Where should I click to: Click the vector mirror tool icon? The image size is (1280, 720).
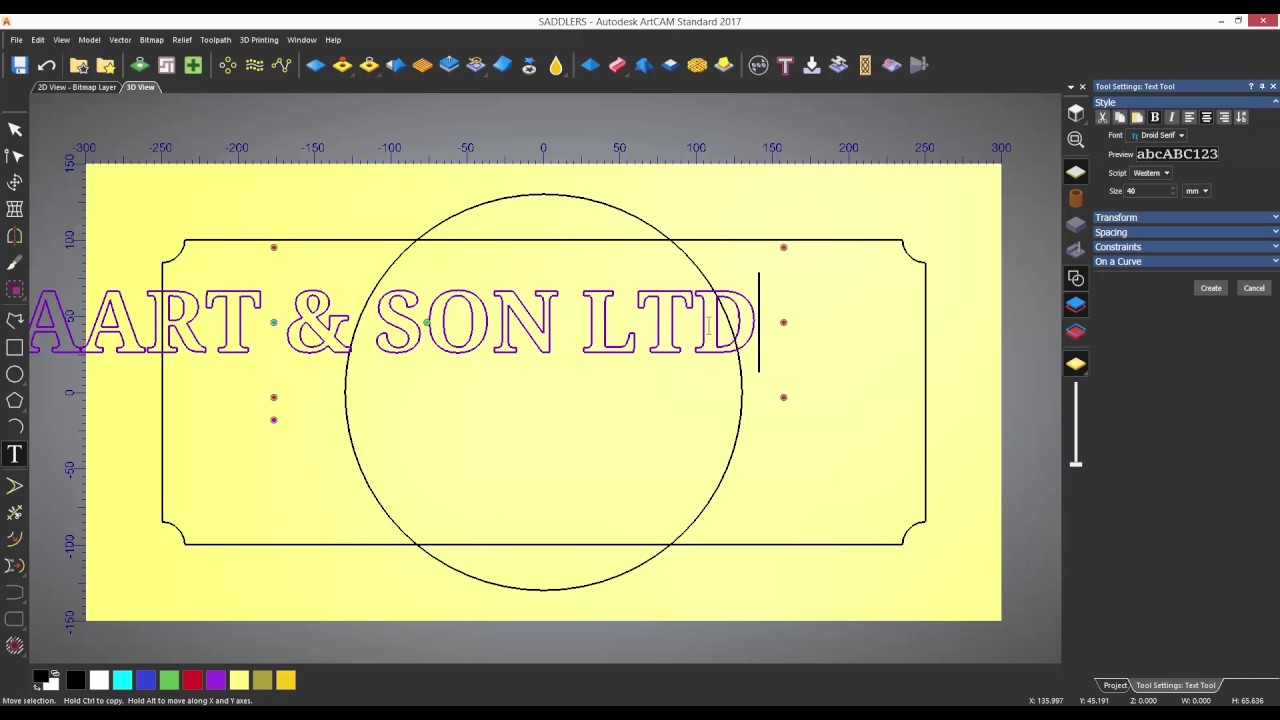15,236
